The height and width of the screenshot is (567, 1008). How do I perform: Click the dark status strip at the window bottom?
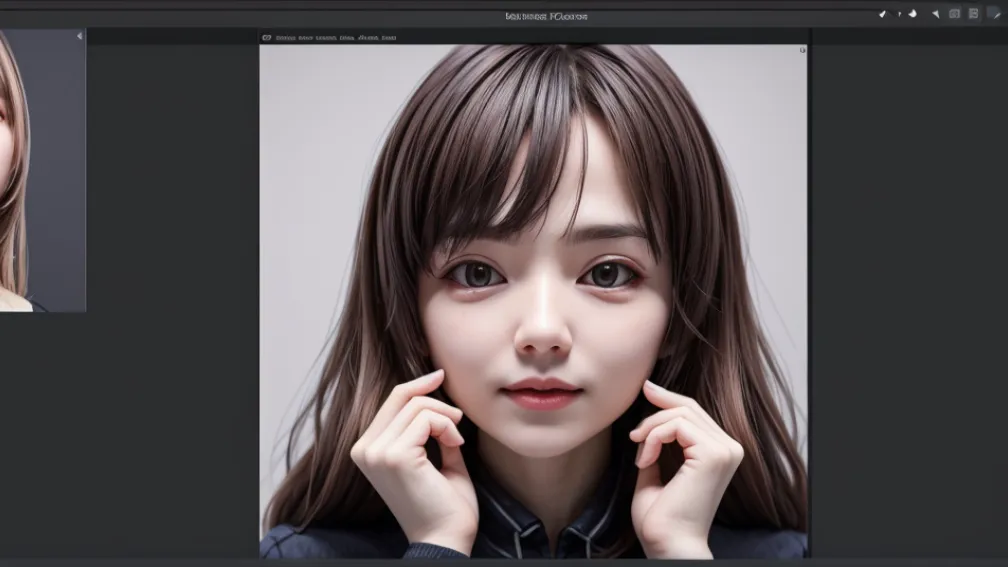[504, 562]
